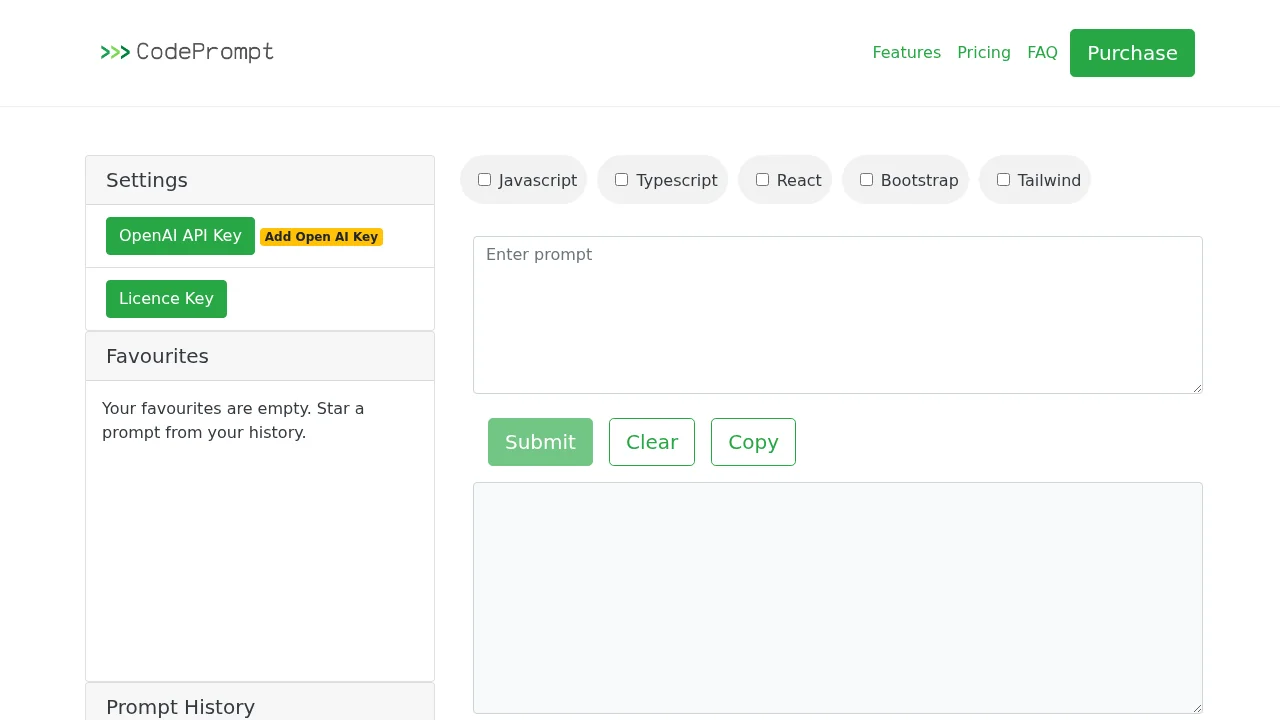Open the OpenAI API Key settings
The width and height of the screenshot is (1280, 720).
coord(180,236)
